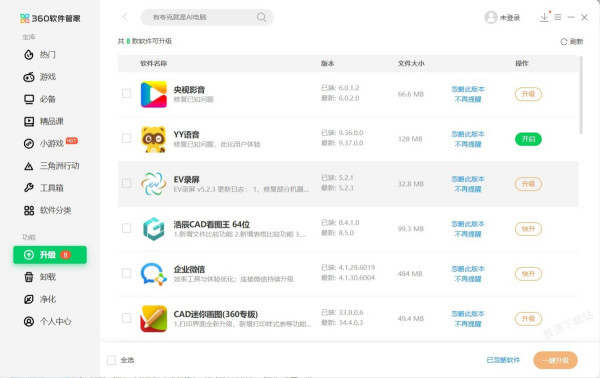Check the YY语音 checkbox
The image size is (600, 378).
click(x=126, y=138)
